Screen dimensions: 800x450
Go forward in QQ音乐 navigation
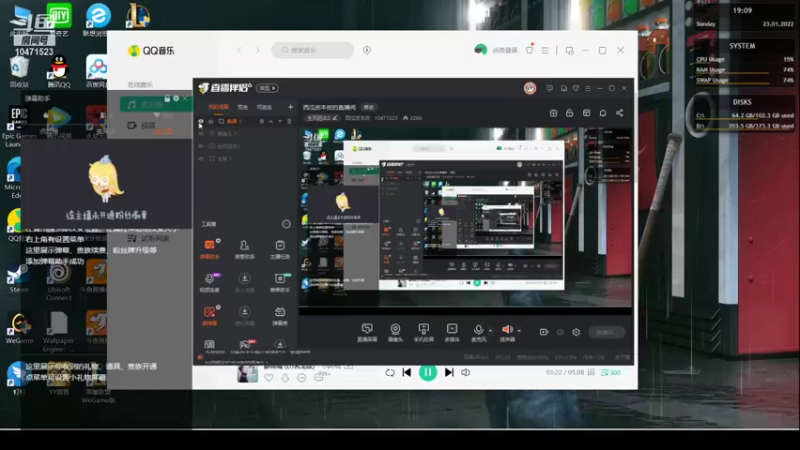[x=258, y=50]
